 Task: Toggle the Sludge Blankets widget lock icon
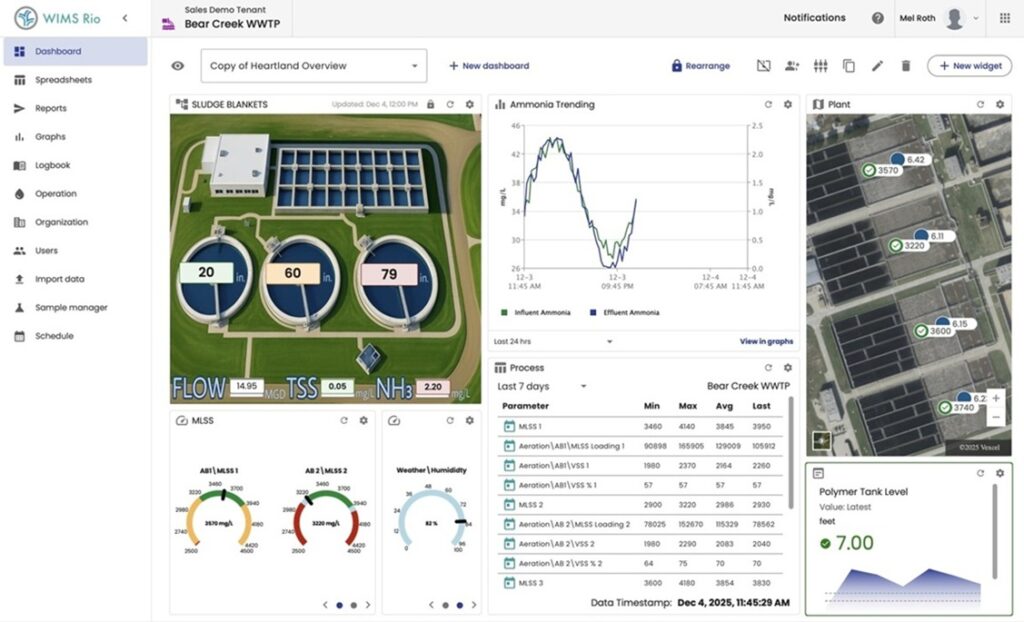click(x=430, y=105)
